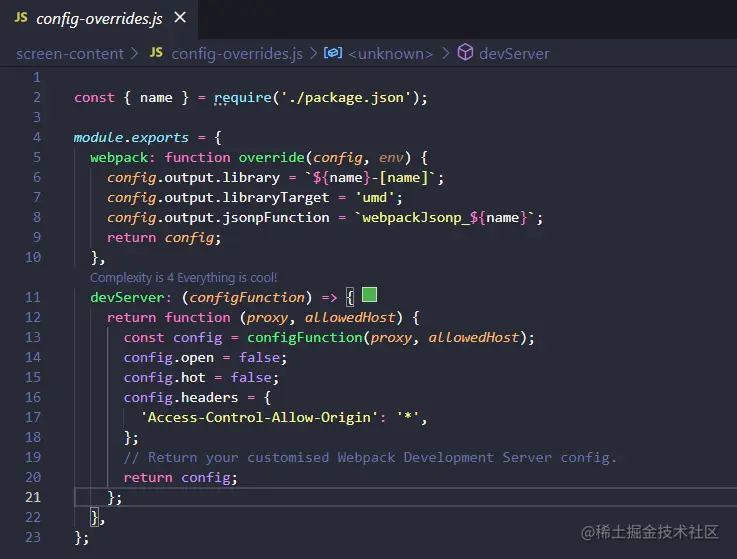Click the opening brace on line 11
Image resolution: width=737 pixels, height=559 pixels.
pyautogui.click(x=350, y=297)
